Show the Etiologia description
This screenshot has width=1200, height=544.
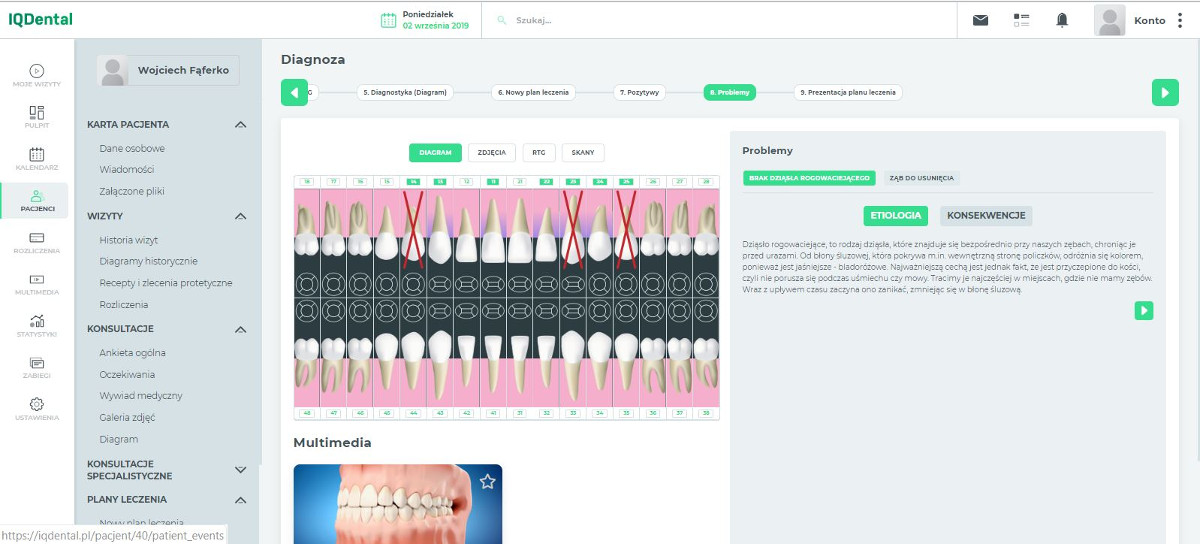point(895,215)
